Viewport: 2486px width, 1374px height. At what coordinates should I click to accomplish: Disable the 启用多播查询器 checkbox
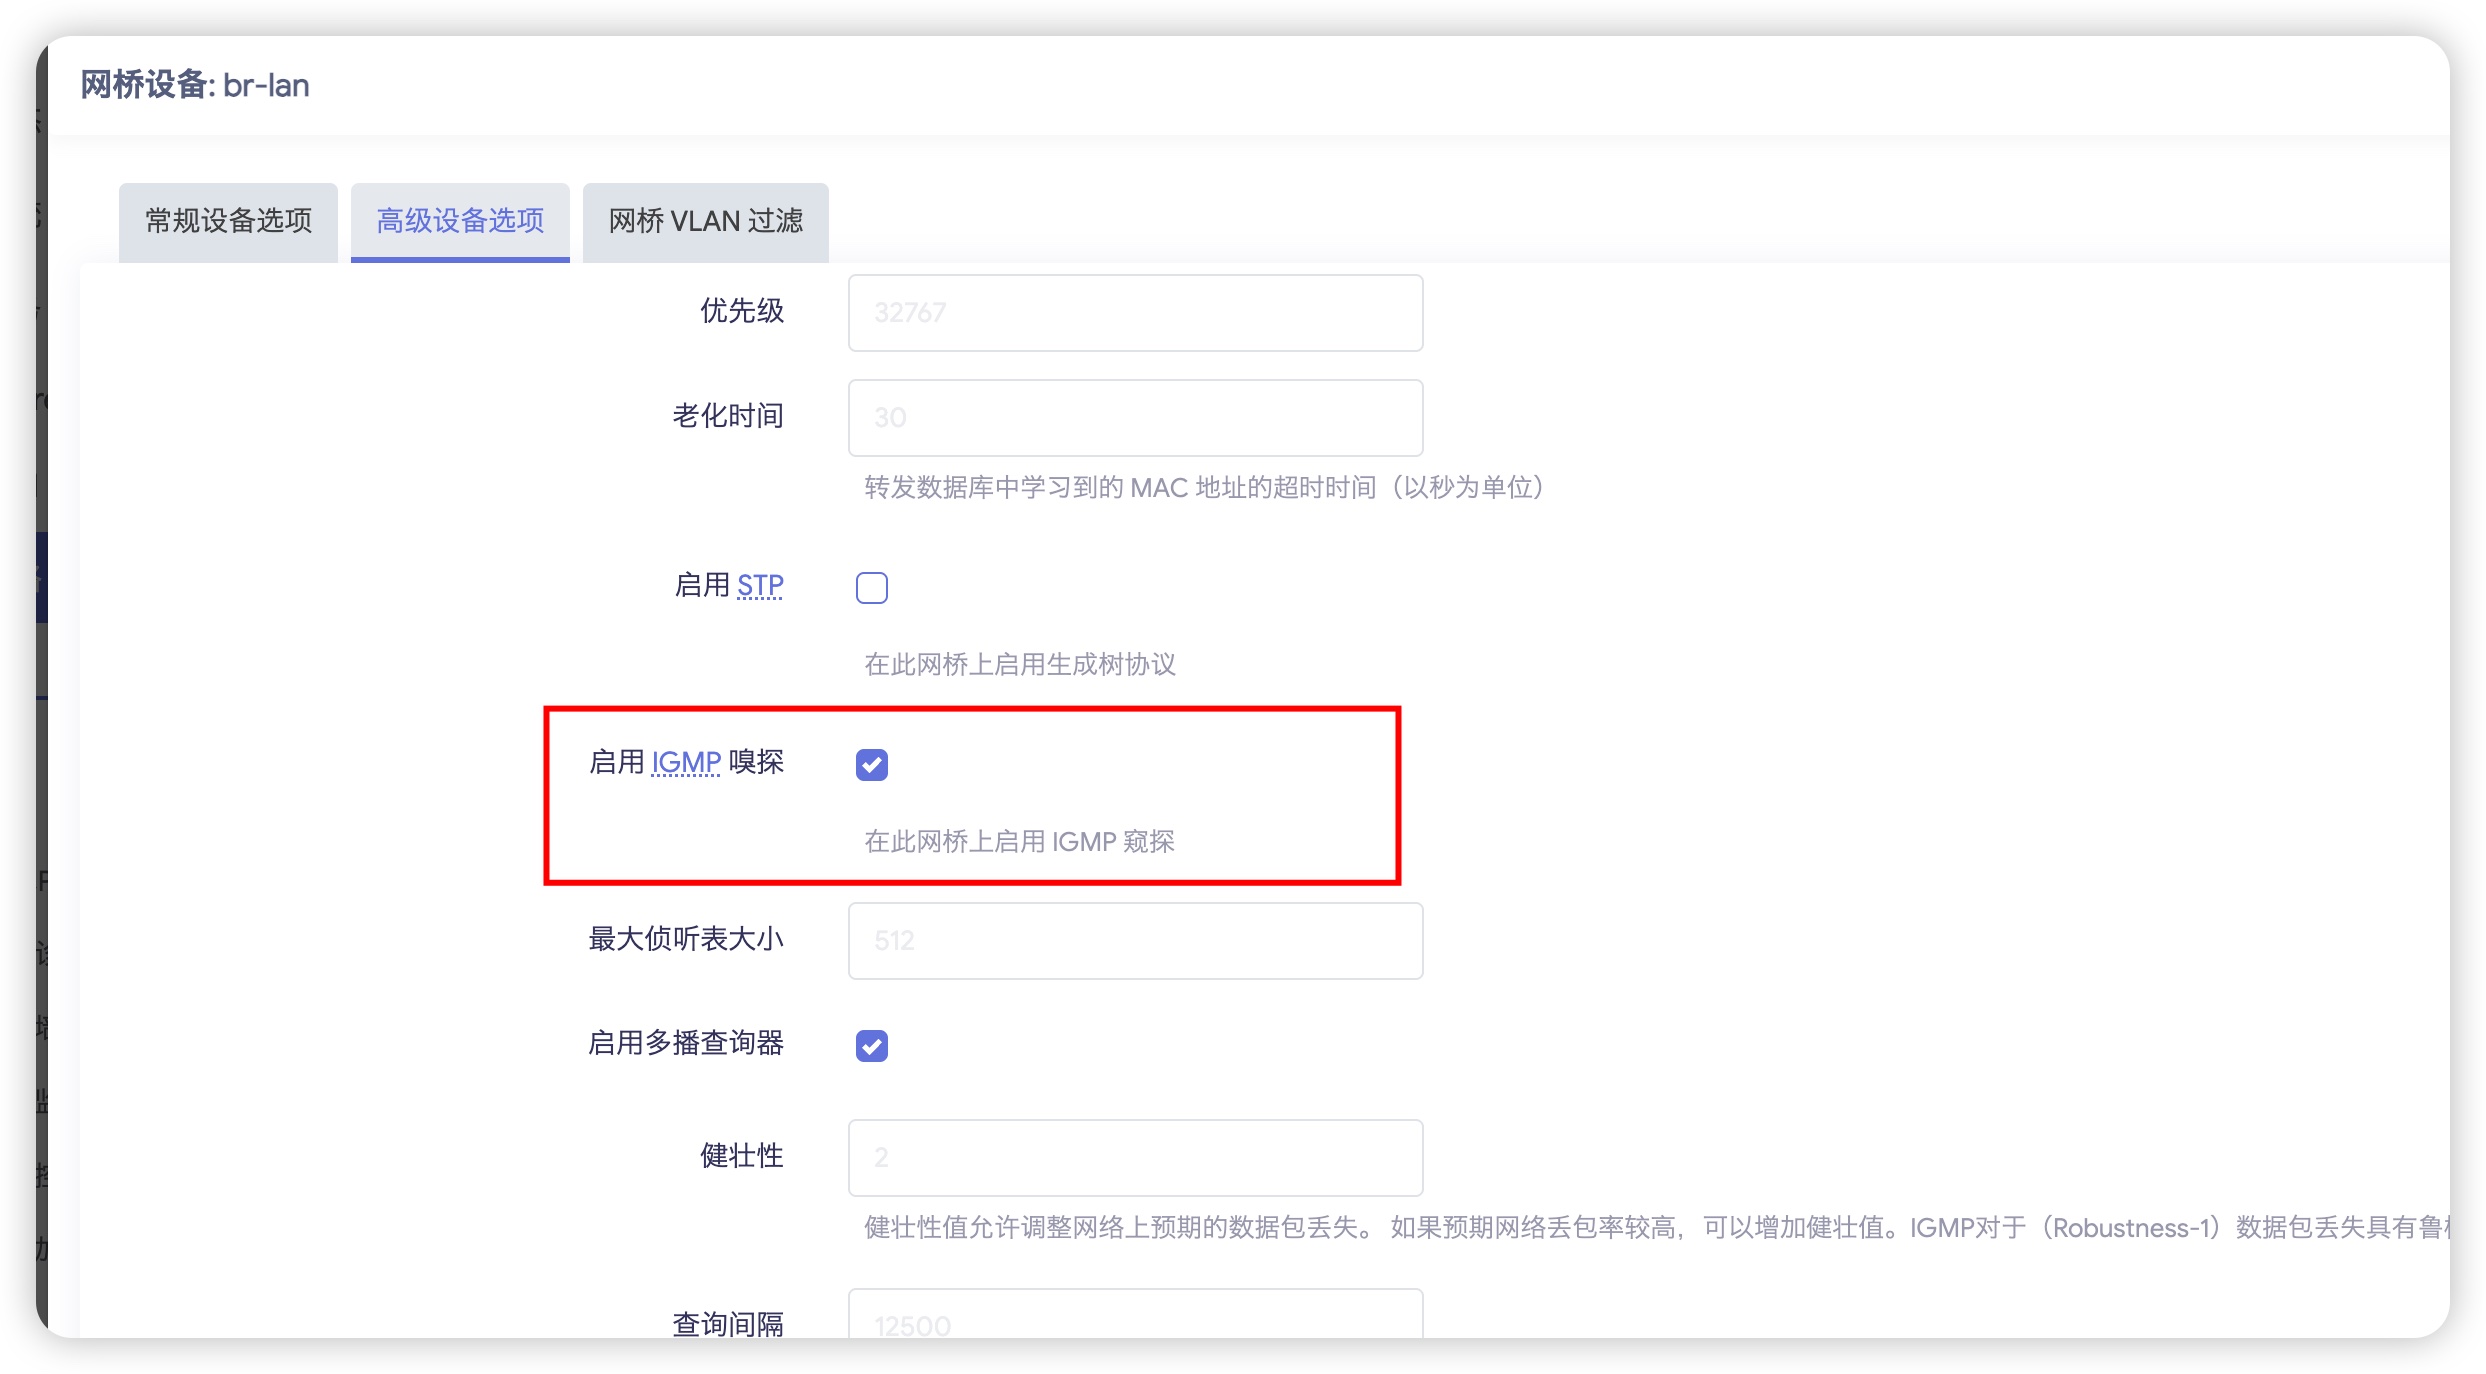pyautogui.click(x=871, y=1045)
